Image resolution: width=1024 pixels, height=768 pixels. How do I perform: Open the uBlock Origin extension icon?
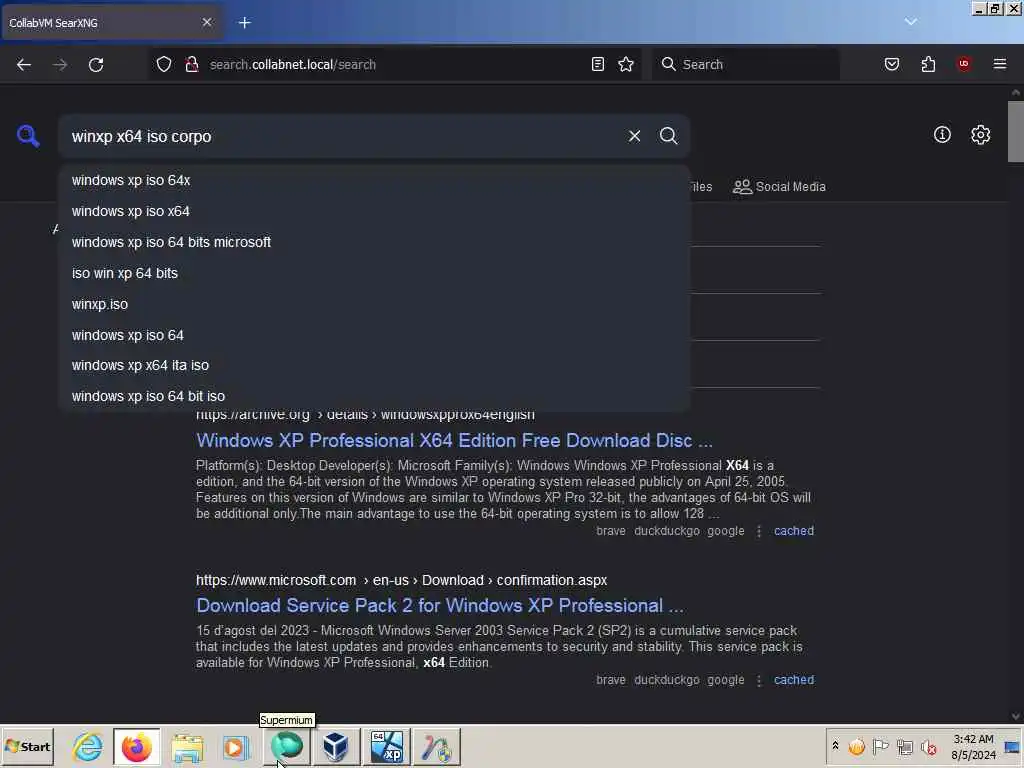click(x=964, y=64)
